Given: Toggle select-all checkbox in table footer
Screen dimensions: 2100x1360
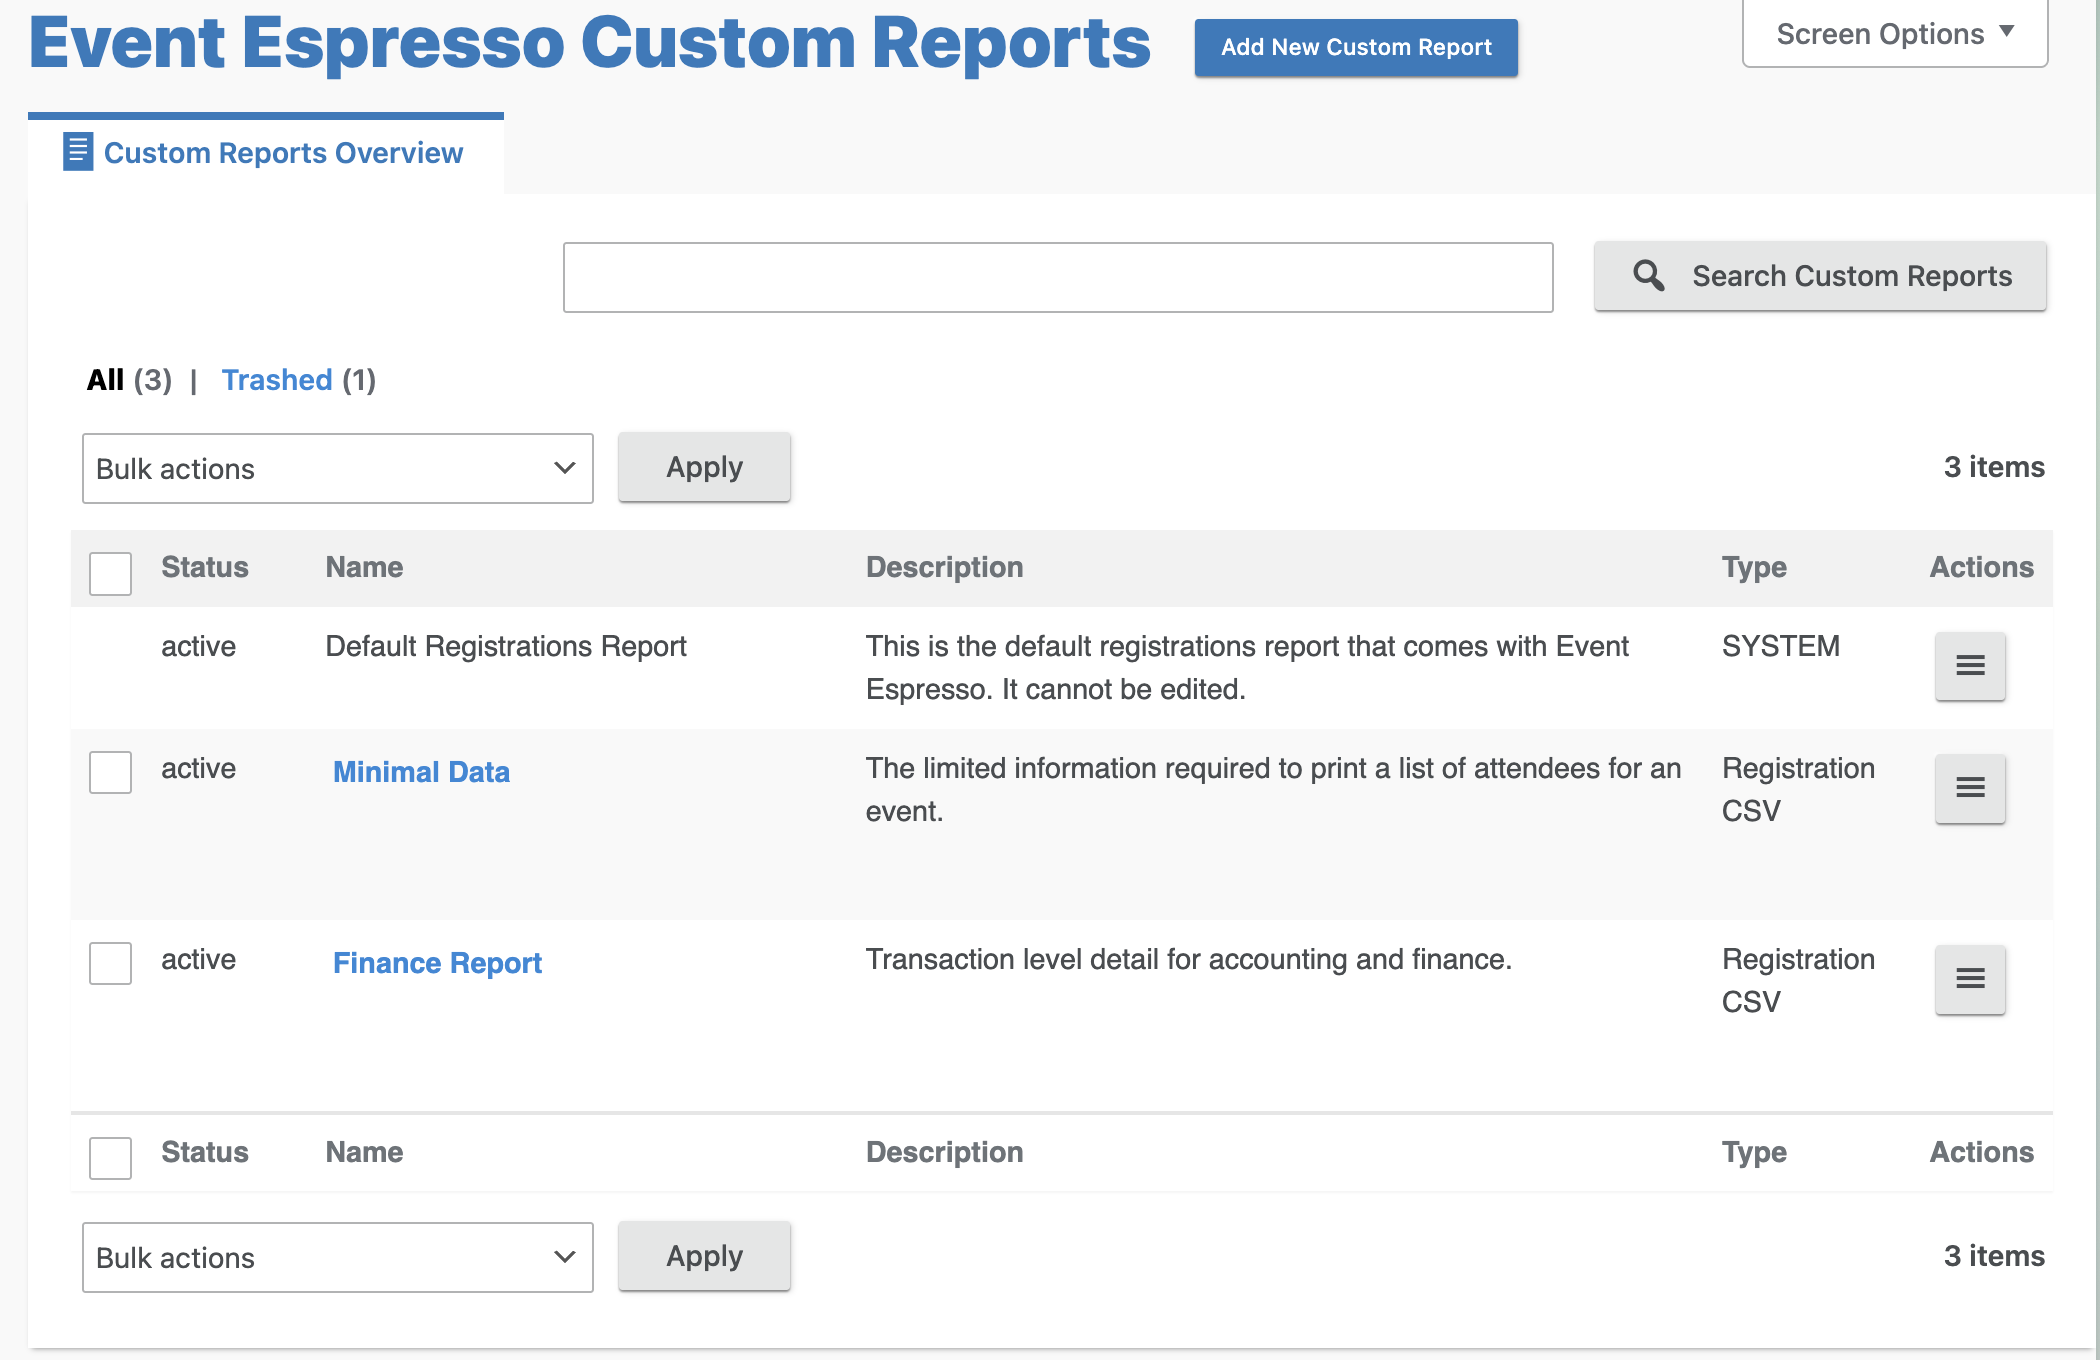Looking at the screenshot, I should tap(110, 1157).
